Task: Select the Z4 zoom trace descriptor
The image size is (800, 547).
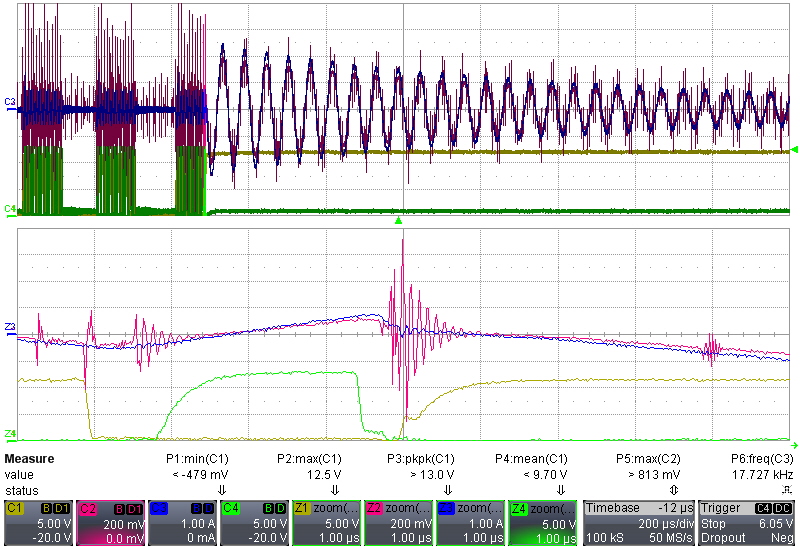Action: [x=542, y=523]
